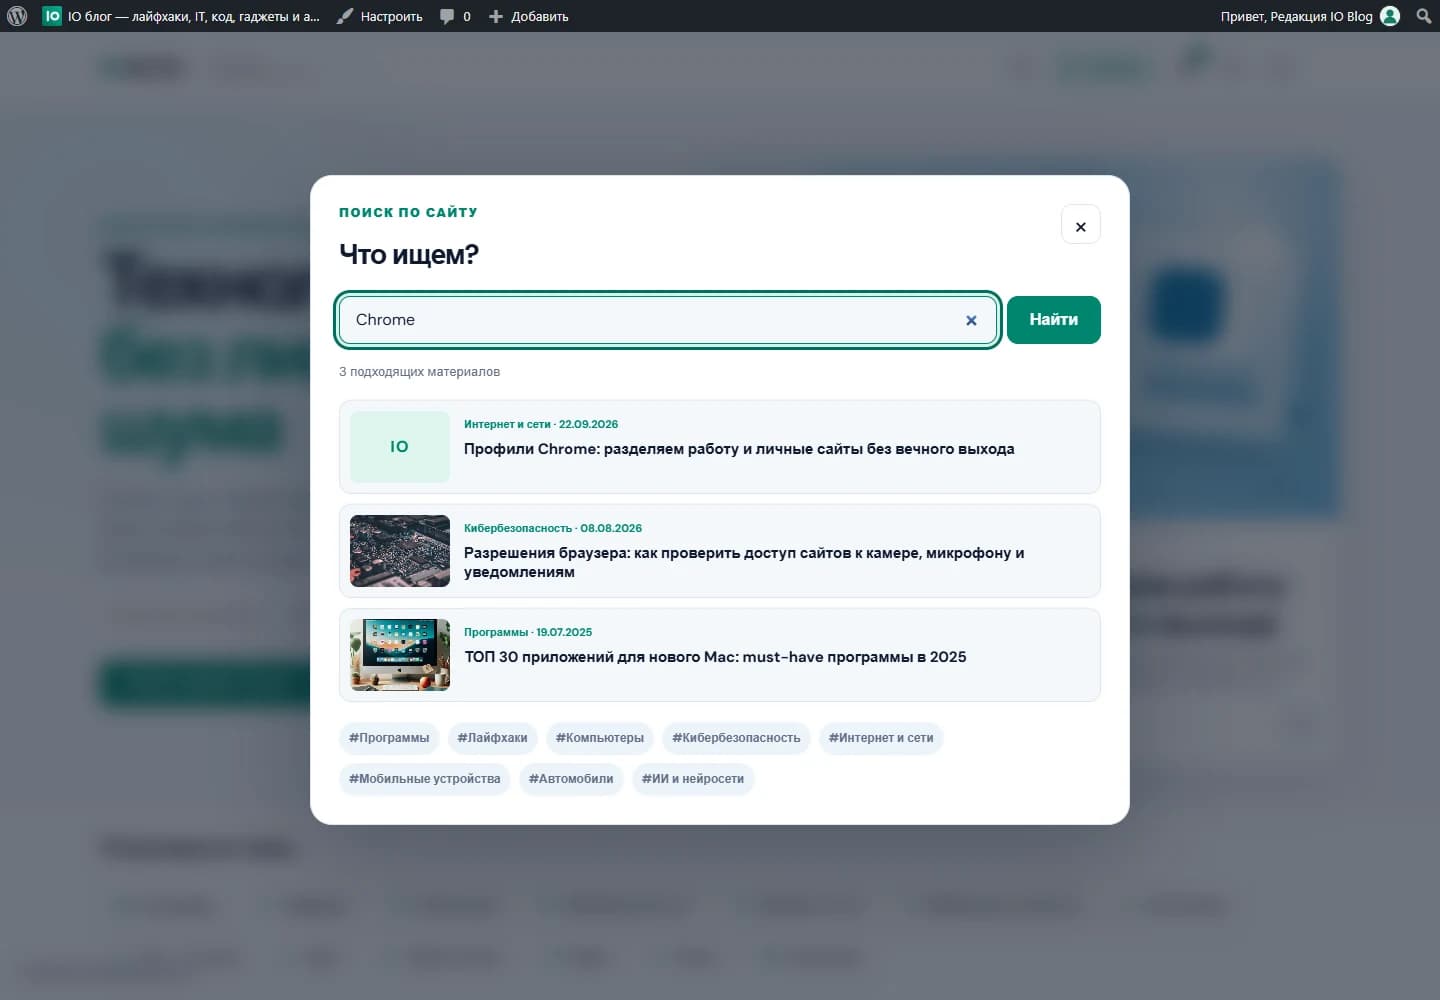Click the search field containing Chrome
Screen dimensions: 1440x1000
point(668,320)
